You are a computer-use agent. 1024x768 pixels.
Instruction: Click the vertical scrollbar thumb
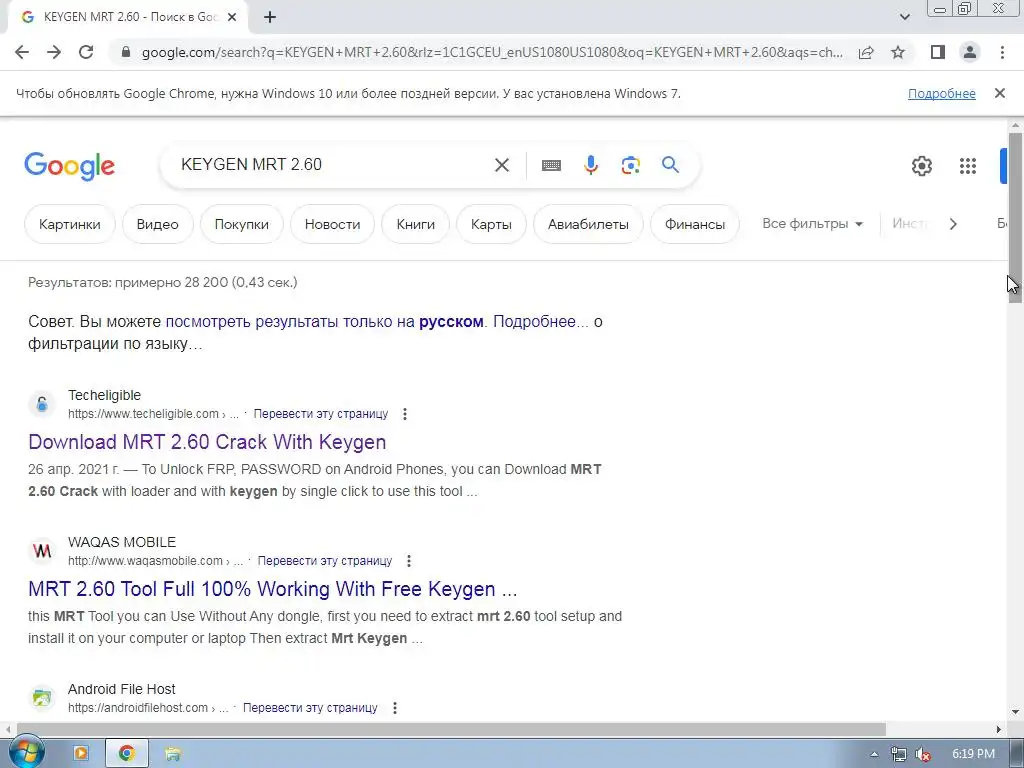pyautogui.click(x=1015, y=217)
